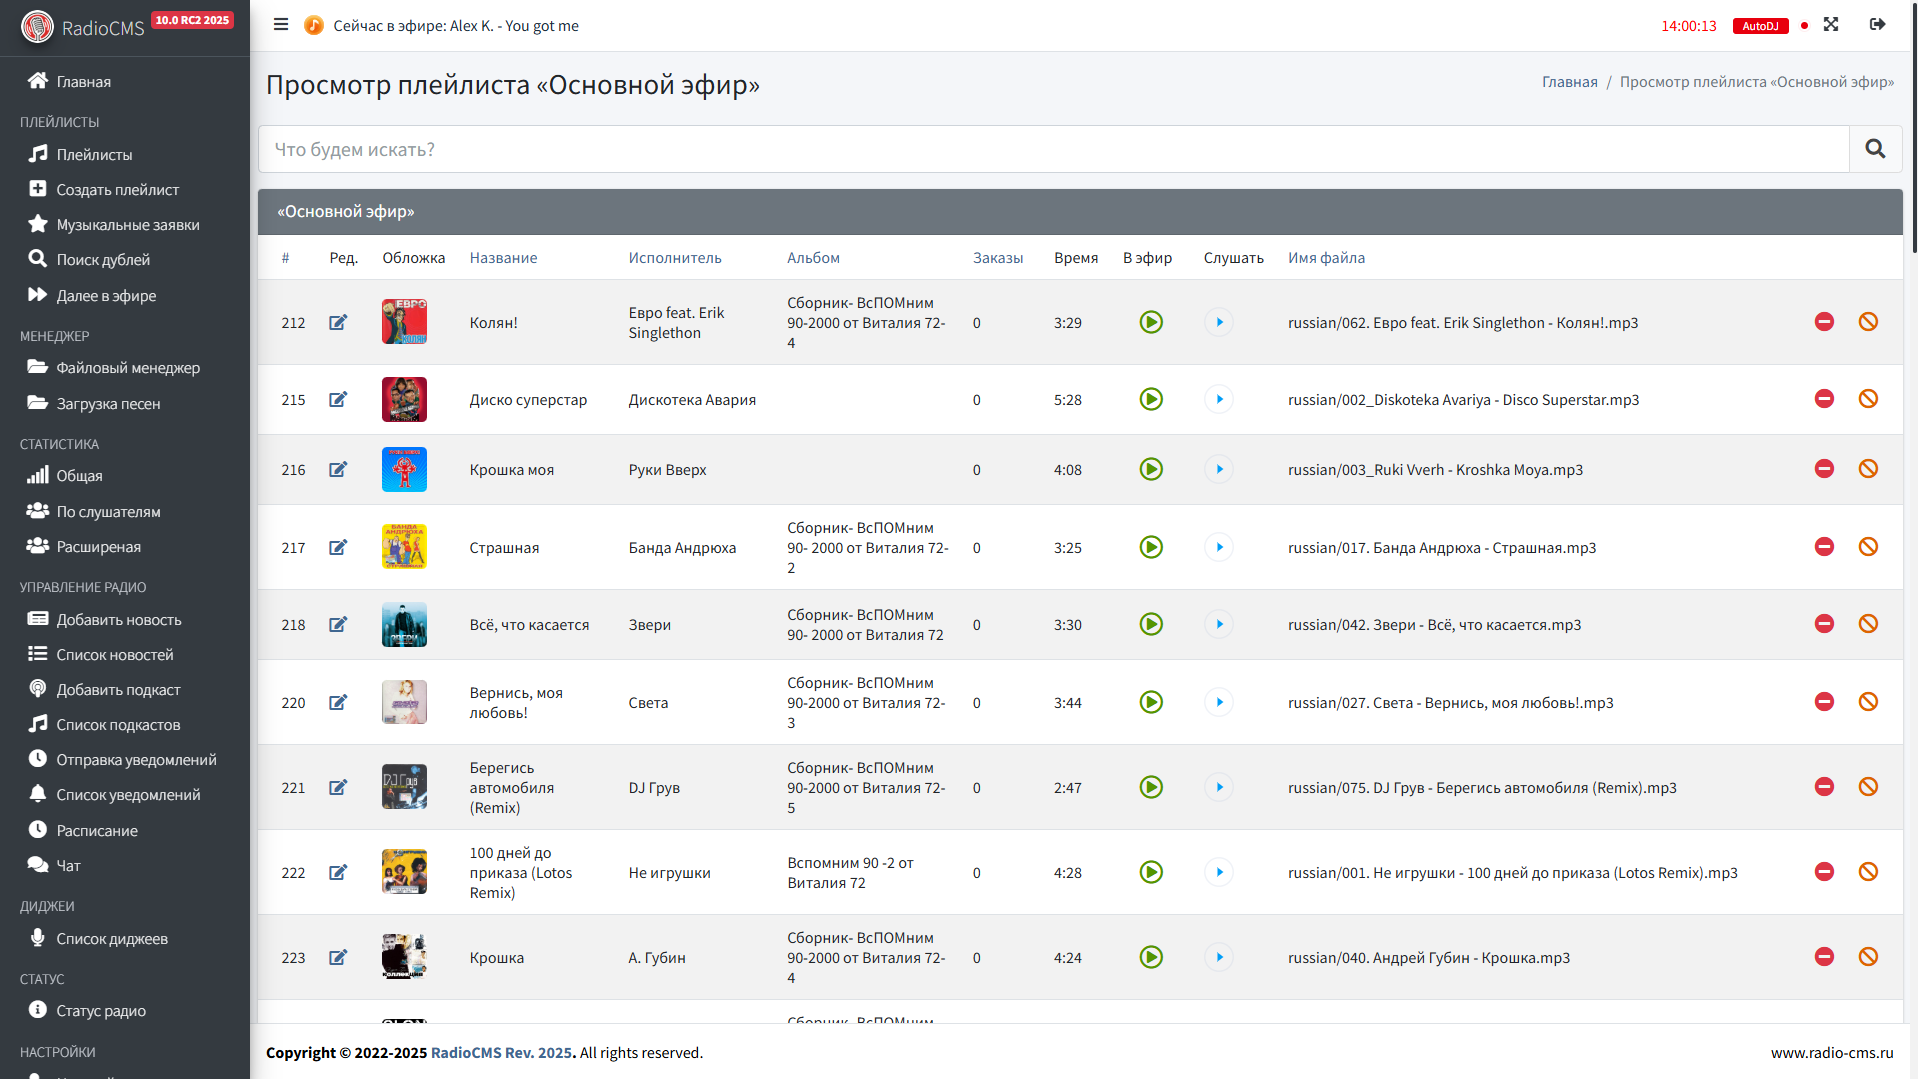Click the fullscreen expand icon

(x=1831, y=25)
